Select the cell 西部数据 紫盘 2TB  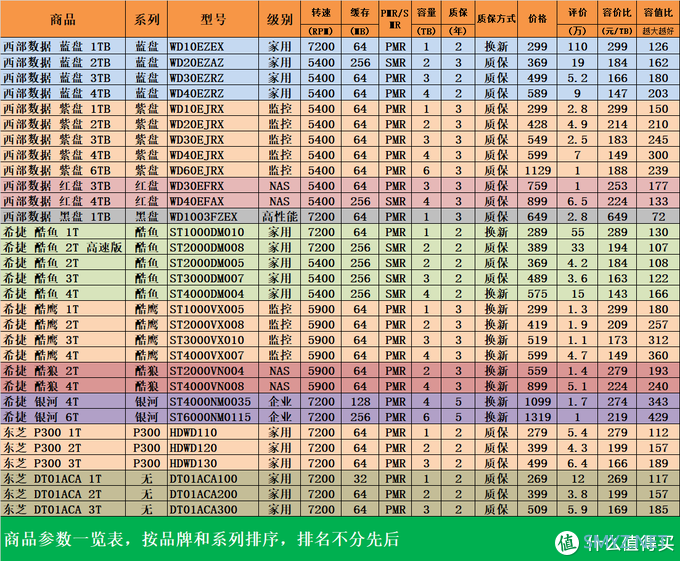(63, 124)
